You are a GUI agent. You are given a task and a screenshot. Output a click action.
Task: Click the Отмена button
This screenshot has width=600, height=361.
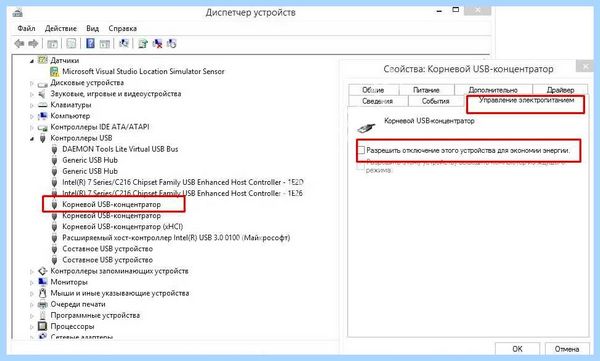coord(567,349)
